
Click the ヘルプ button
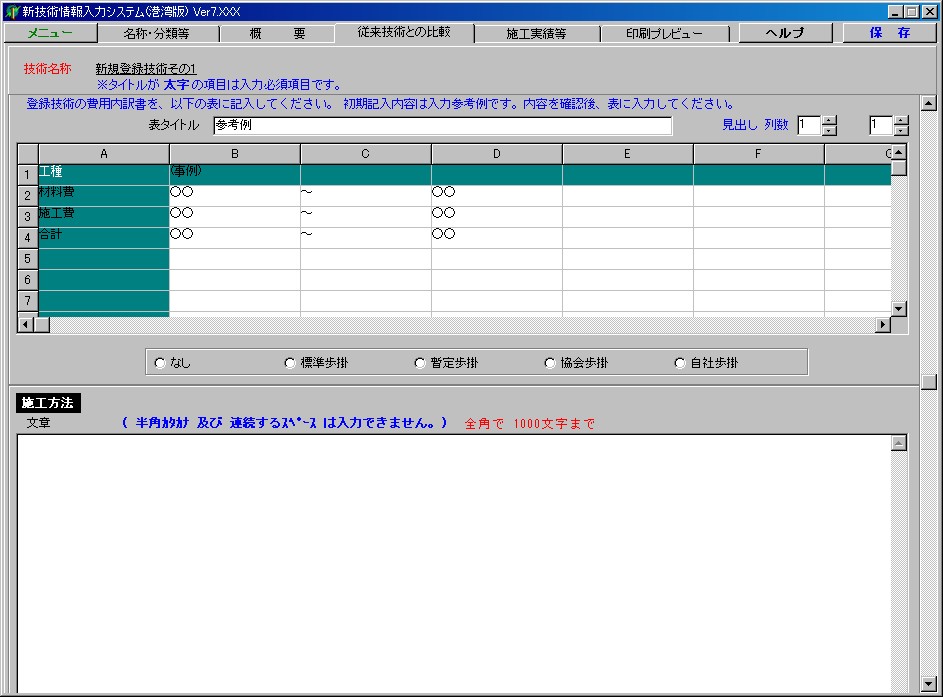coord(785,33)
